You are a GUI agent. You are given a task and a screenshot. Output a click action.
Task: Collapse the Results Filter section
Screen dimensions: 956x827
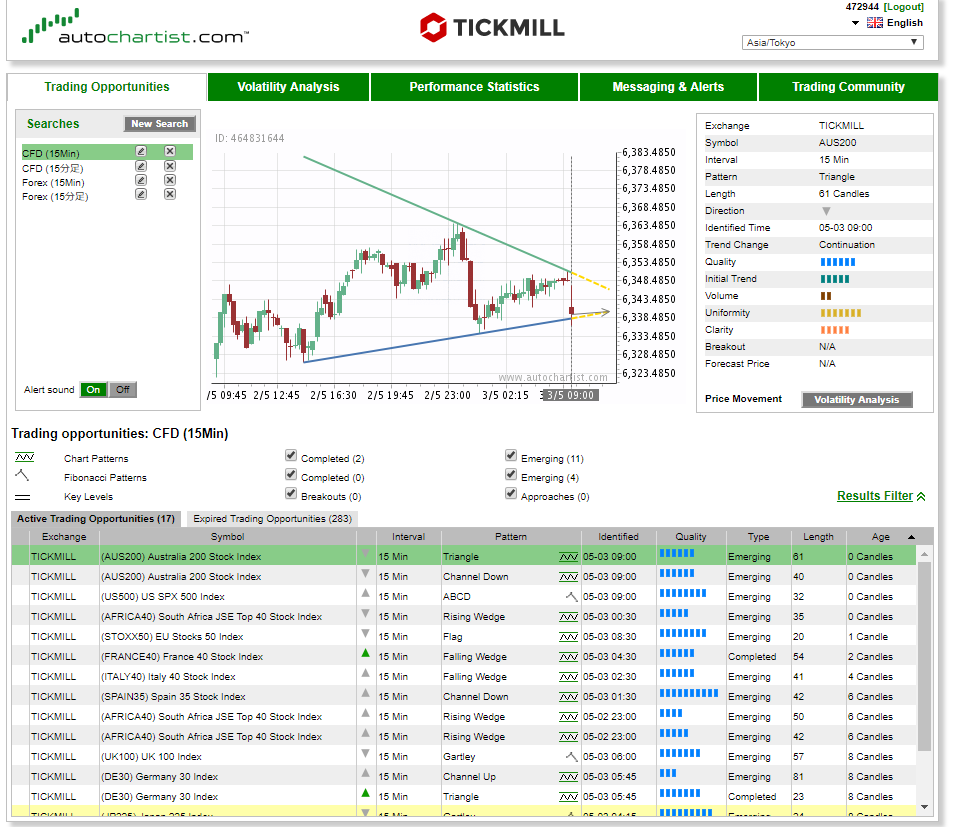click(881, 496)
